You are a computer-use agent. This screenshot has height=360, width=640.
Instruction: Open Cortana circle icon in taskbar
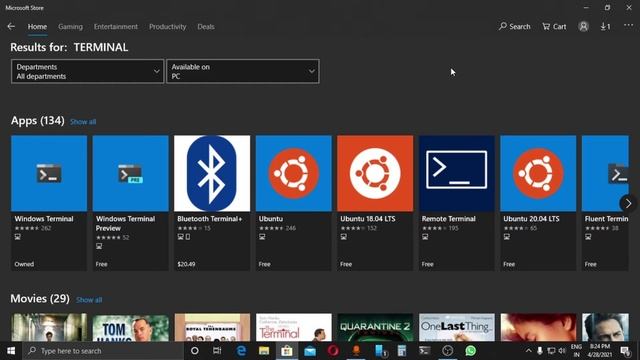[195, 351]
